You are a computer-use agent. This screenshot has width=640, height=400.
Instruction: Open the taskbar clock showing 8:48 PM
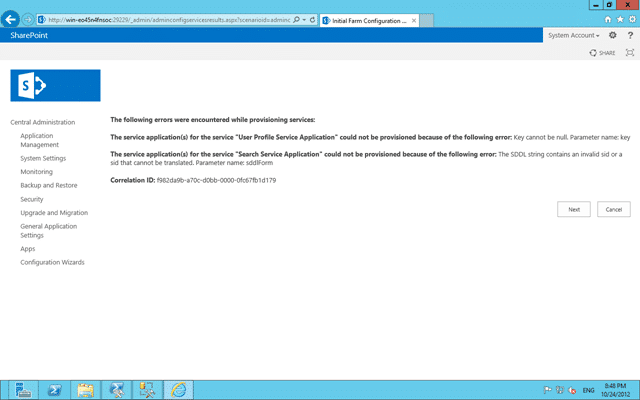point(615,390)
